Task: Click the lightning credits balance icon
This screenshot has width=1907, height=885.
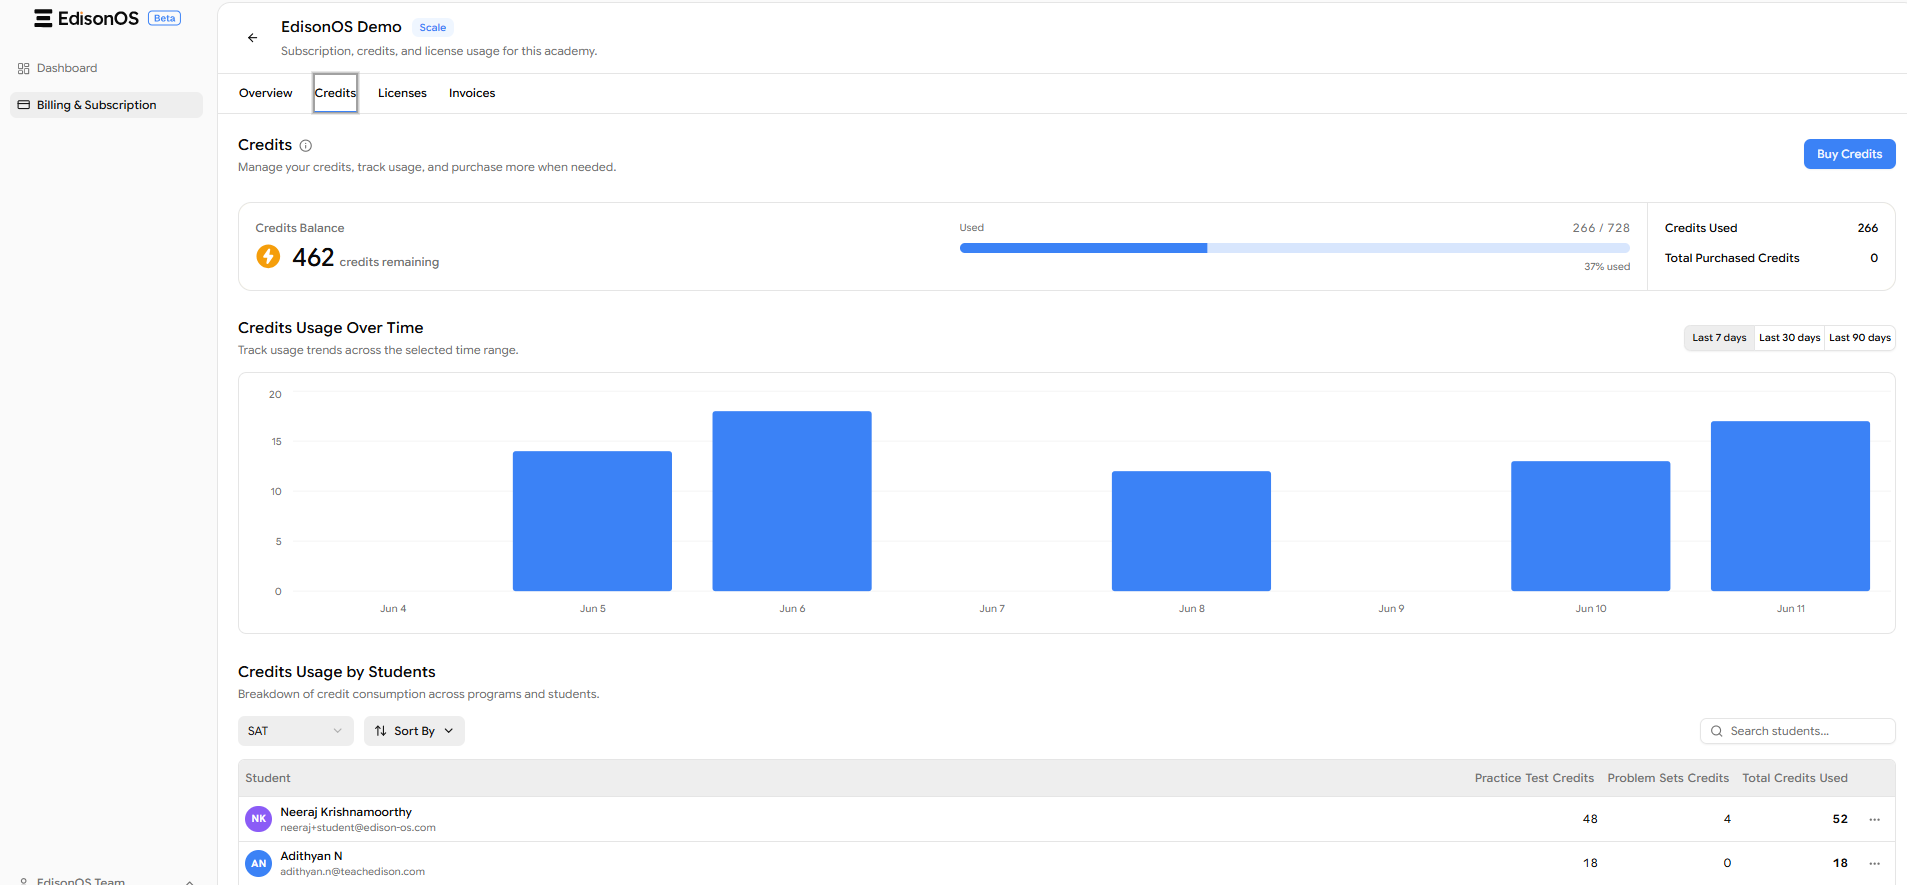Action: coord(268,257)
